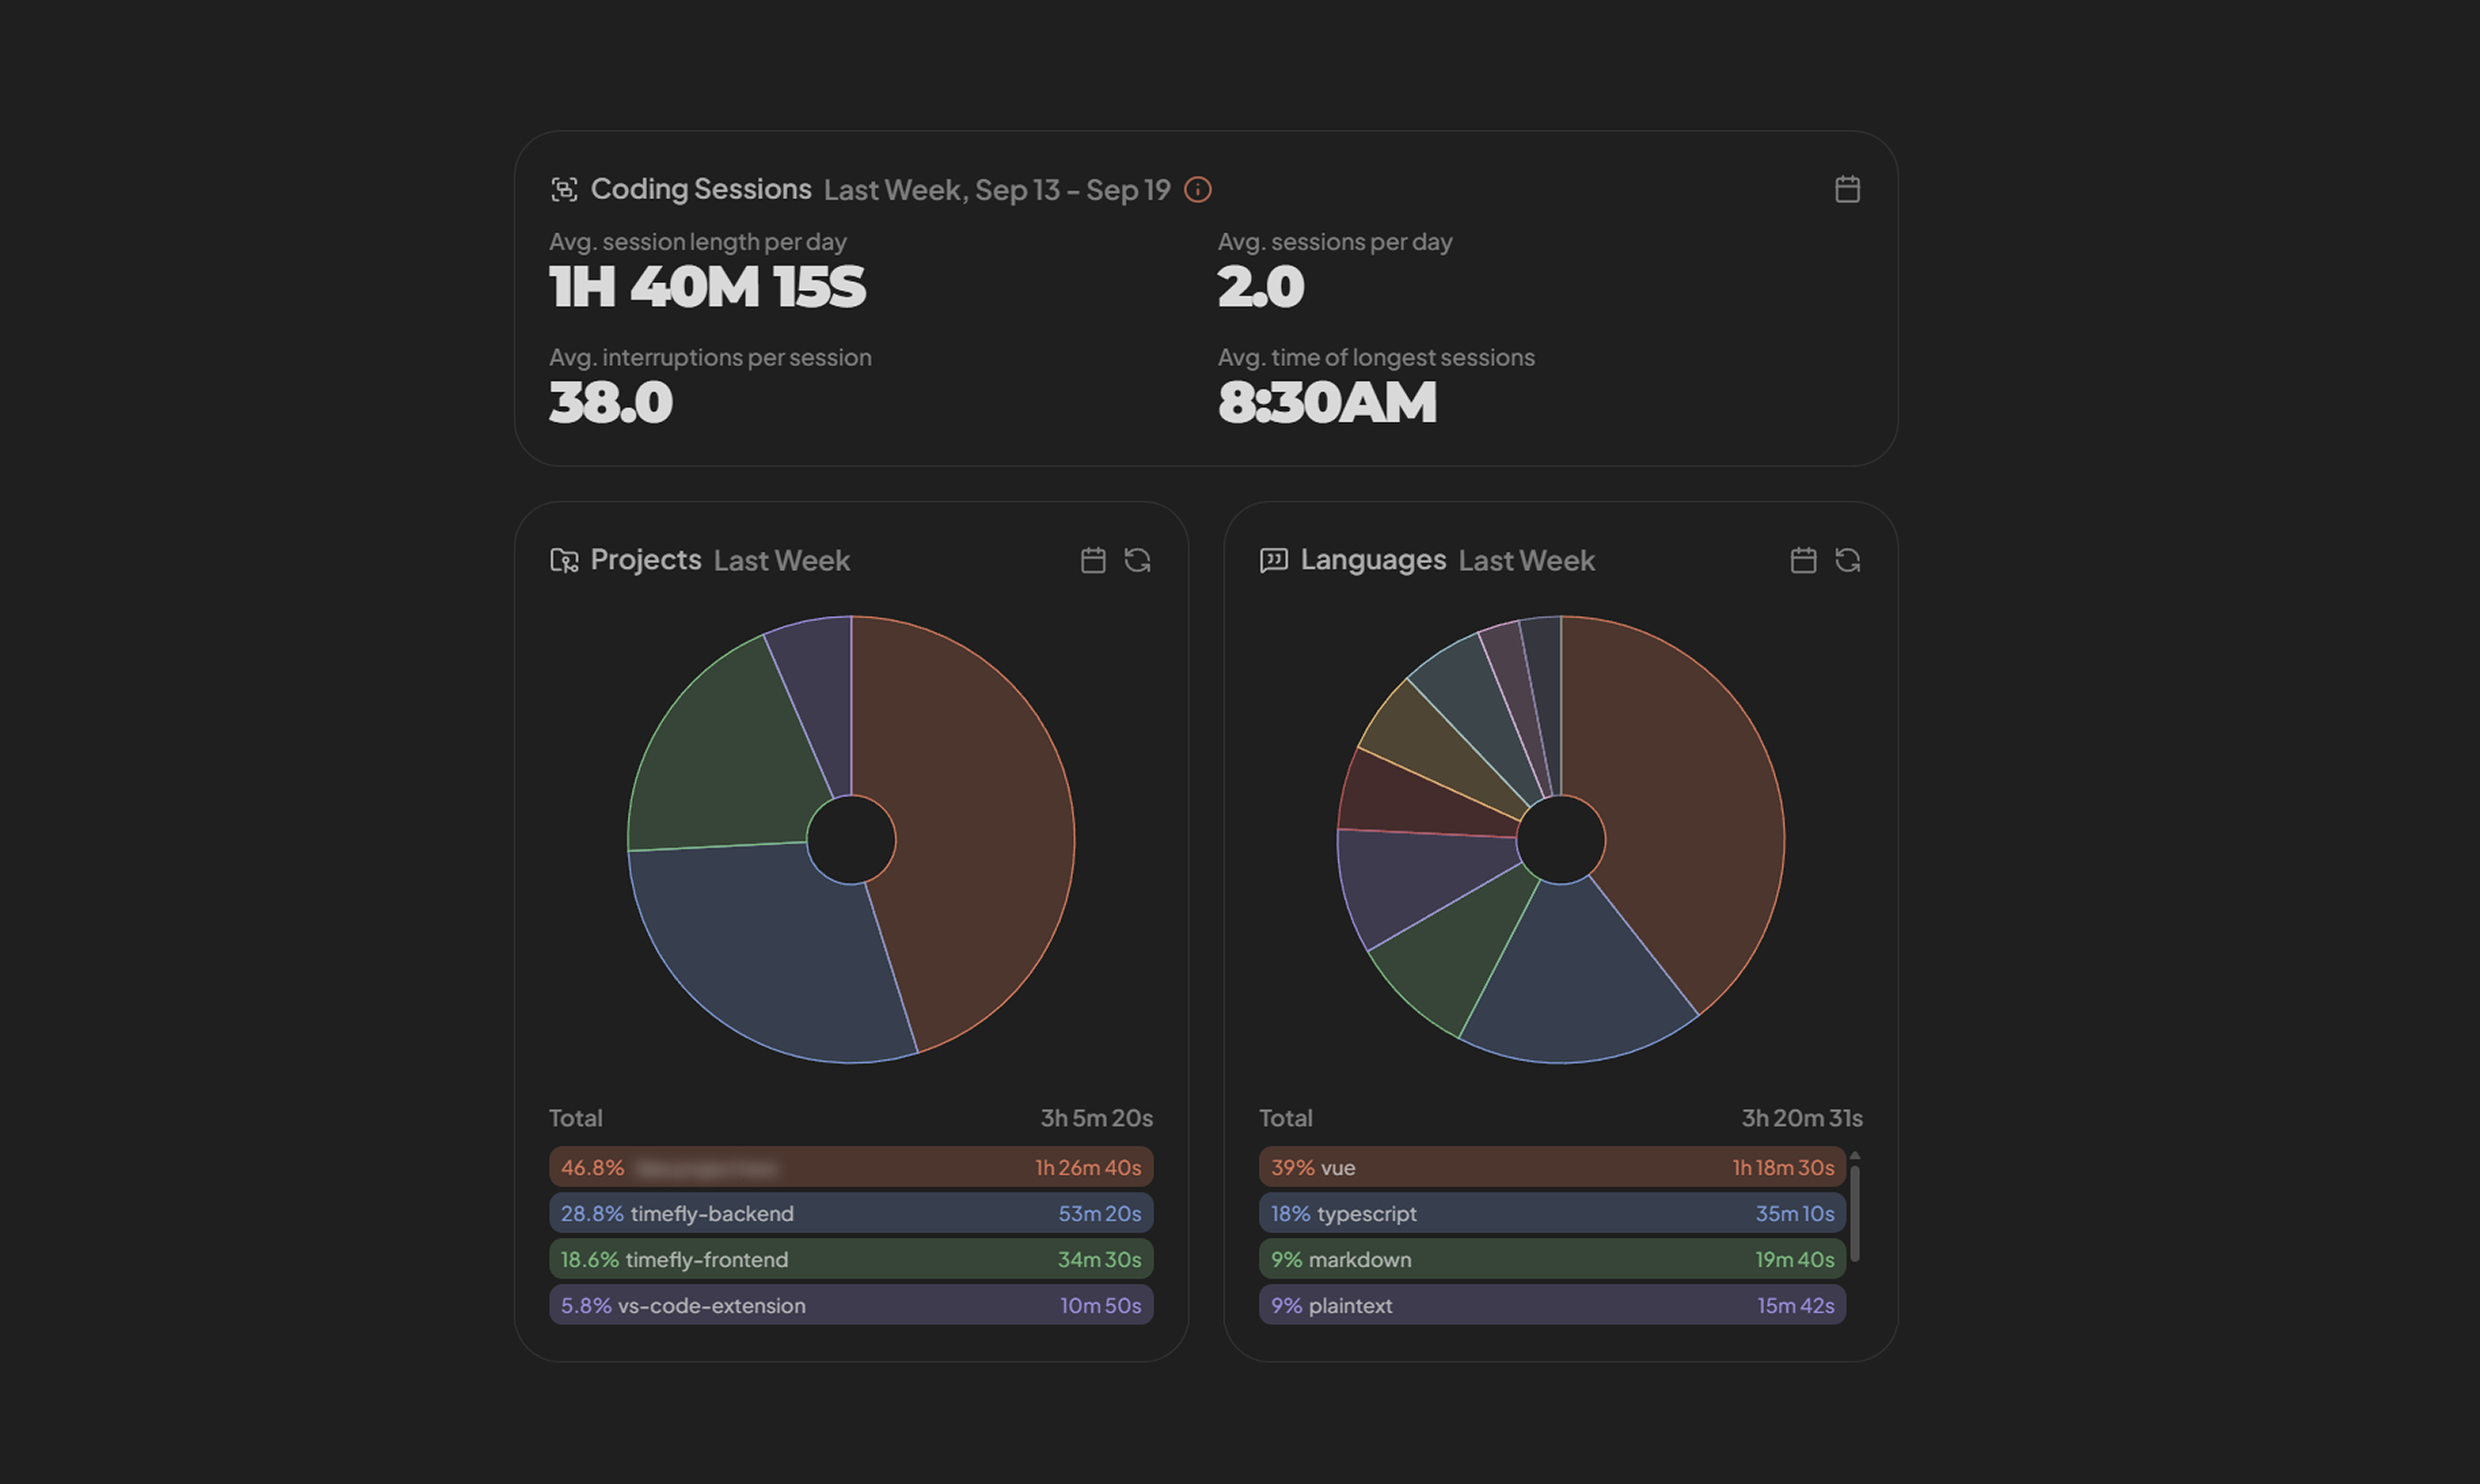Open the calendar picker in Languages panel
This screenshot has height=1484, width=2480.
tap(1803, 560)
